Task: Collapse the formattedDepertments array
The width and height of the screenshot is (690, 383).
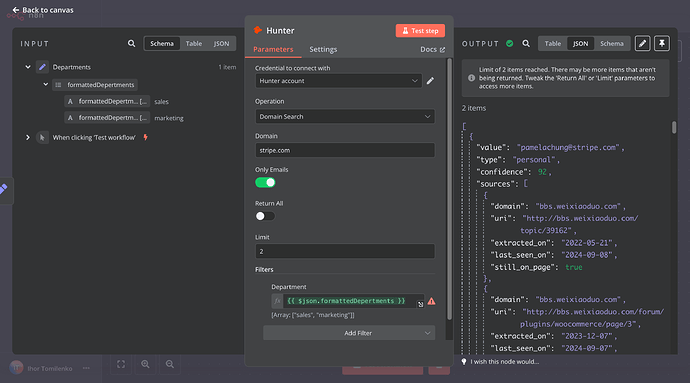Action: coord(45,84)
